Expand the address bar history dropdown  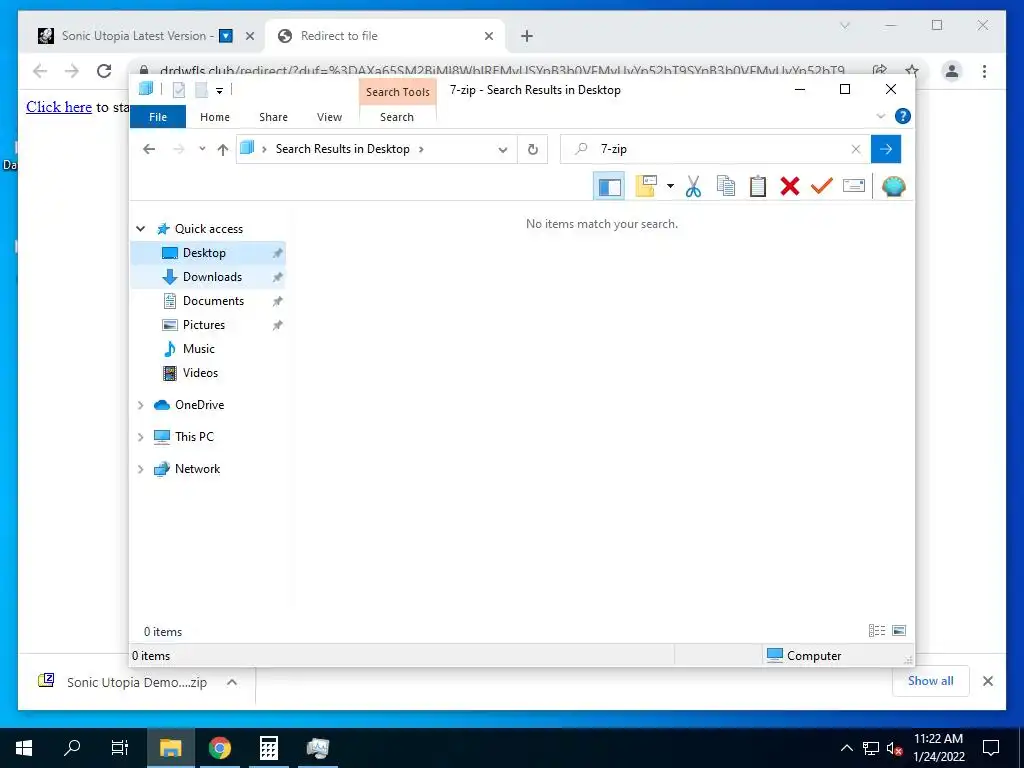(x=503, y=150)
